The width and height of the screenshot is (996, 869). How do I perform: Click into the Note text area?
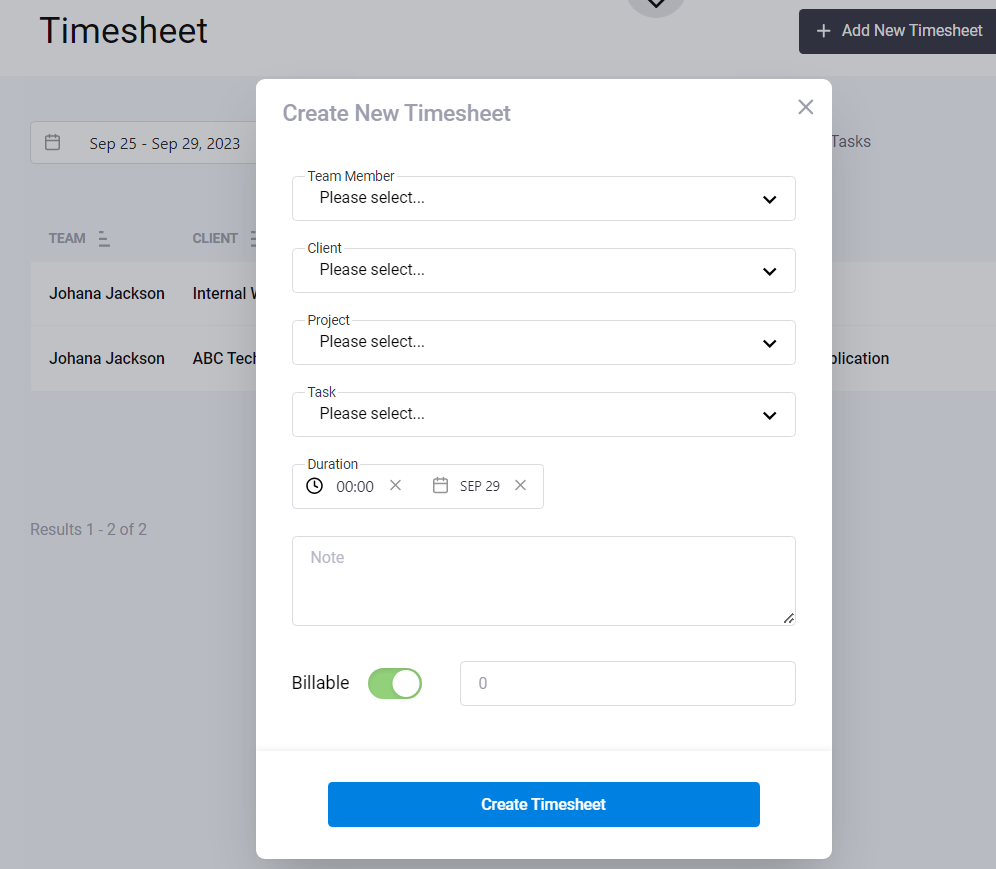[x=544, y=581]
